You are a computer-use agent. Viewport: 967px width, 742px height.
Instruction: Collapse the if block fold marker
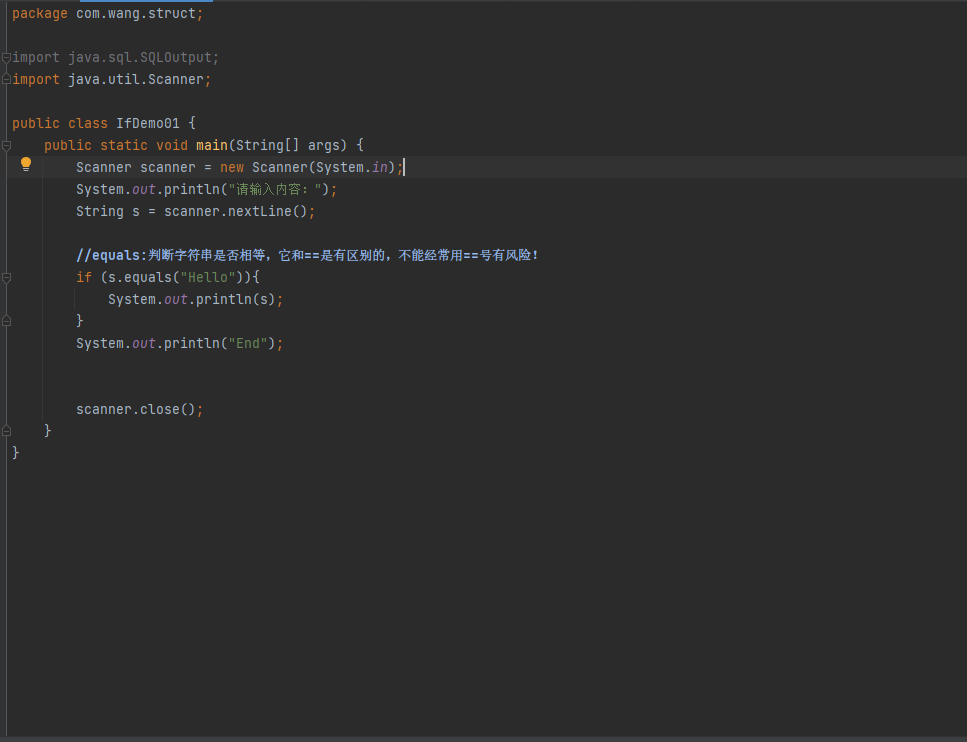click(6, 278)
